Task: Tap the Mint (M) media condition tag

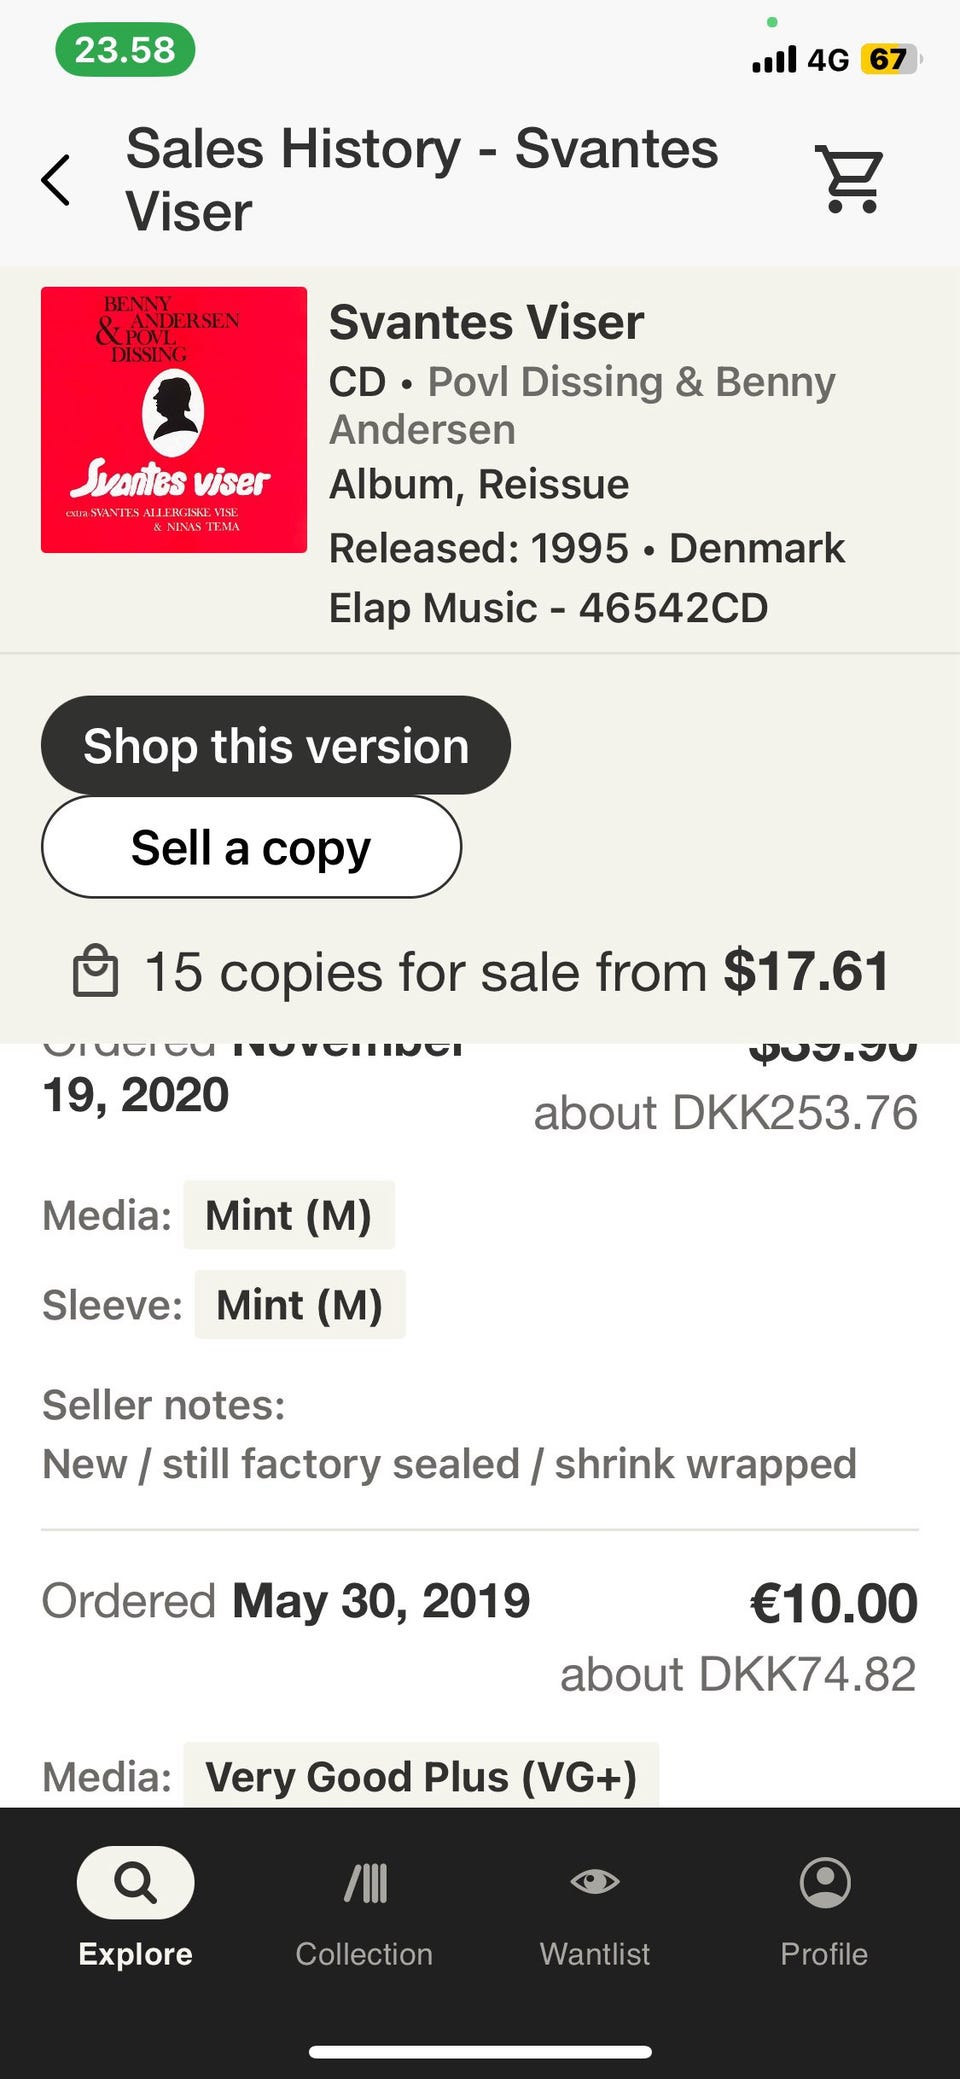Action: [288, 1215]
